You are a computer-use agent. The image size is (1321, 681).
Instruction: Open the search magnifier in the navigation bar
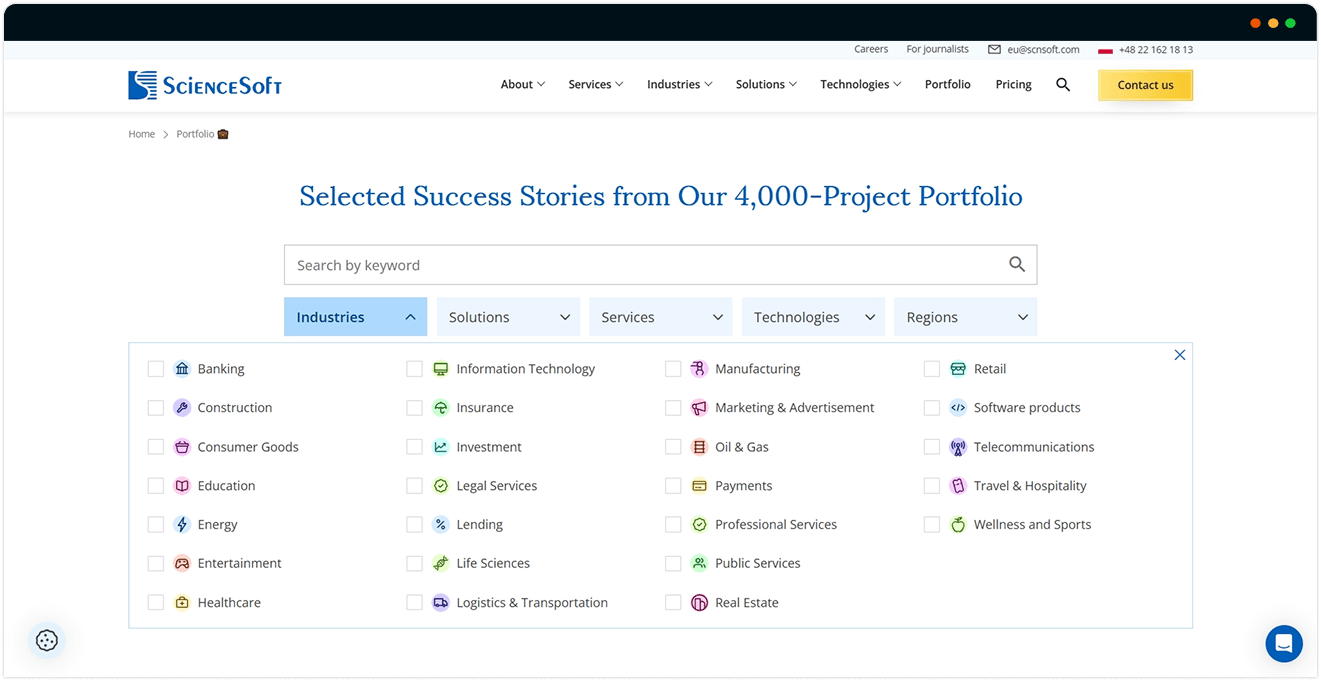click(1063, 85)
